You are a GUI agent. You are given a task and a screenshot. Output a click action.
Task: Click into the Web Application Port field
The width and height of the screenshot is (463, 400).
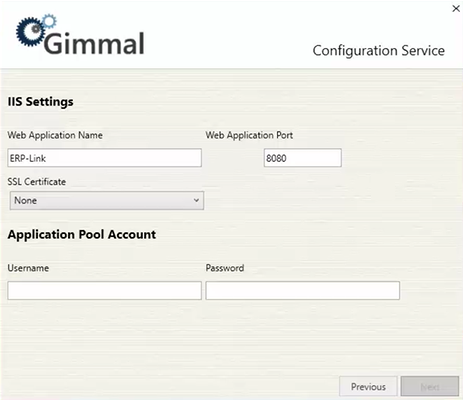click(x=303, y=158)
